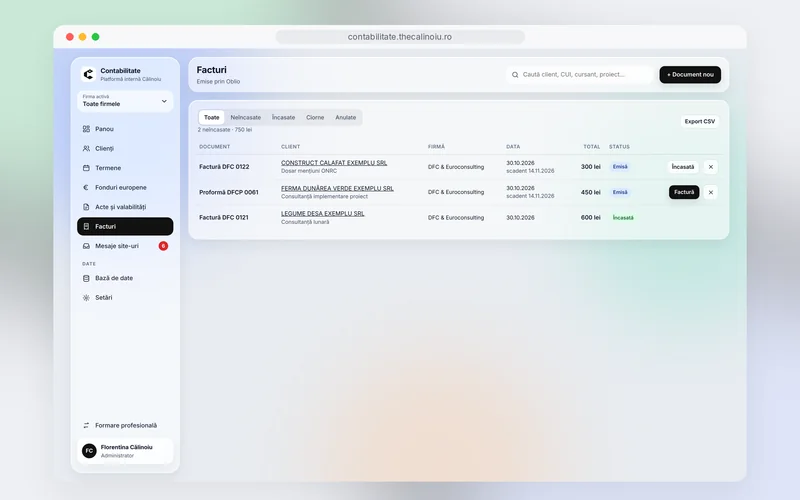800x500 pixels.
Task: Click the browser address bar URL
Action: pyautogui.click(x=400, y=37)
